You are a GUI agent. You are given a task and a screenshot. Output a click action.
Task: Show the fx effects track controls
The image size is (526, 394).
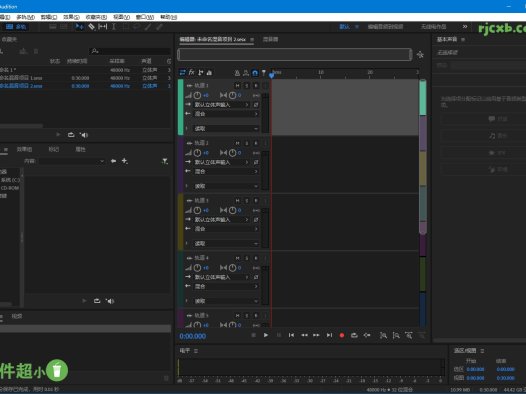click(x=192, y=72)
